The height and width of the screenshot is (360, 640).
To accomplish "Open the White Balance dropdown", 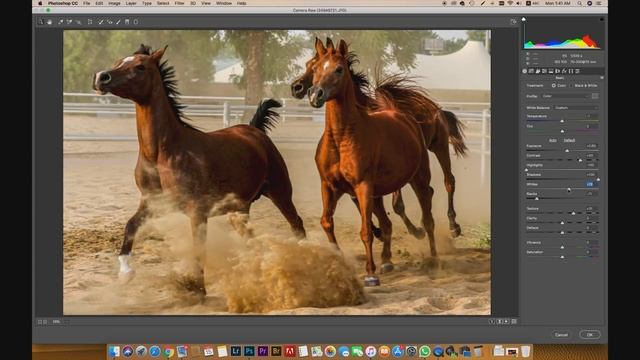I will click(x=576, y=108).
